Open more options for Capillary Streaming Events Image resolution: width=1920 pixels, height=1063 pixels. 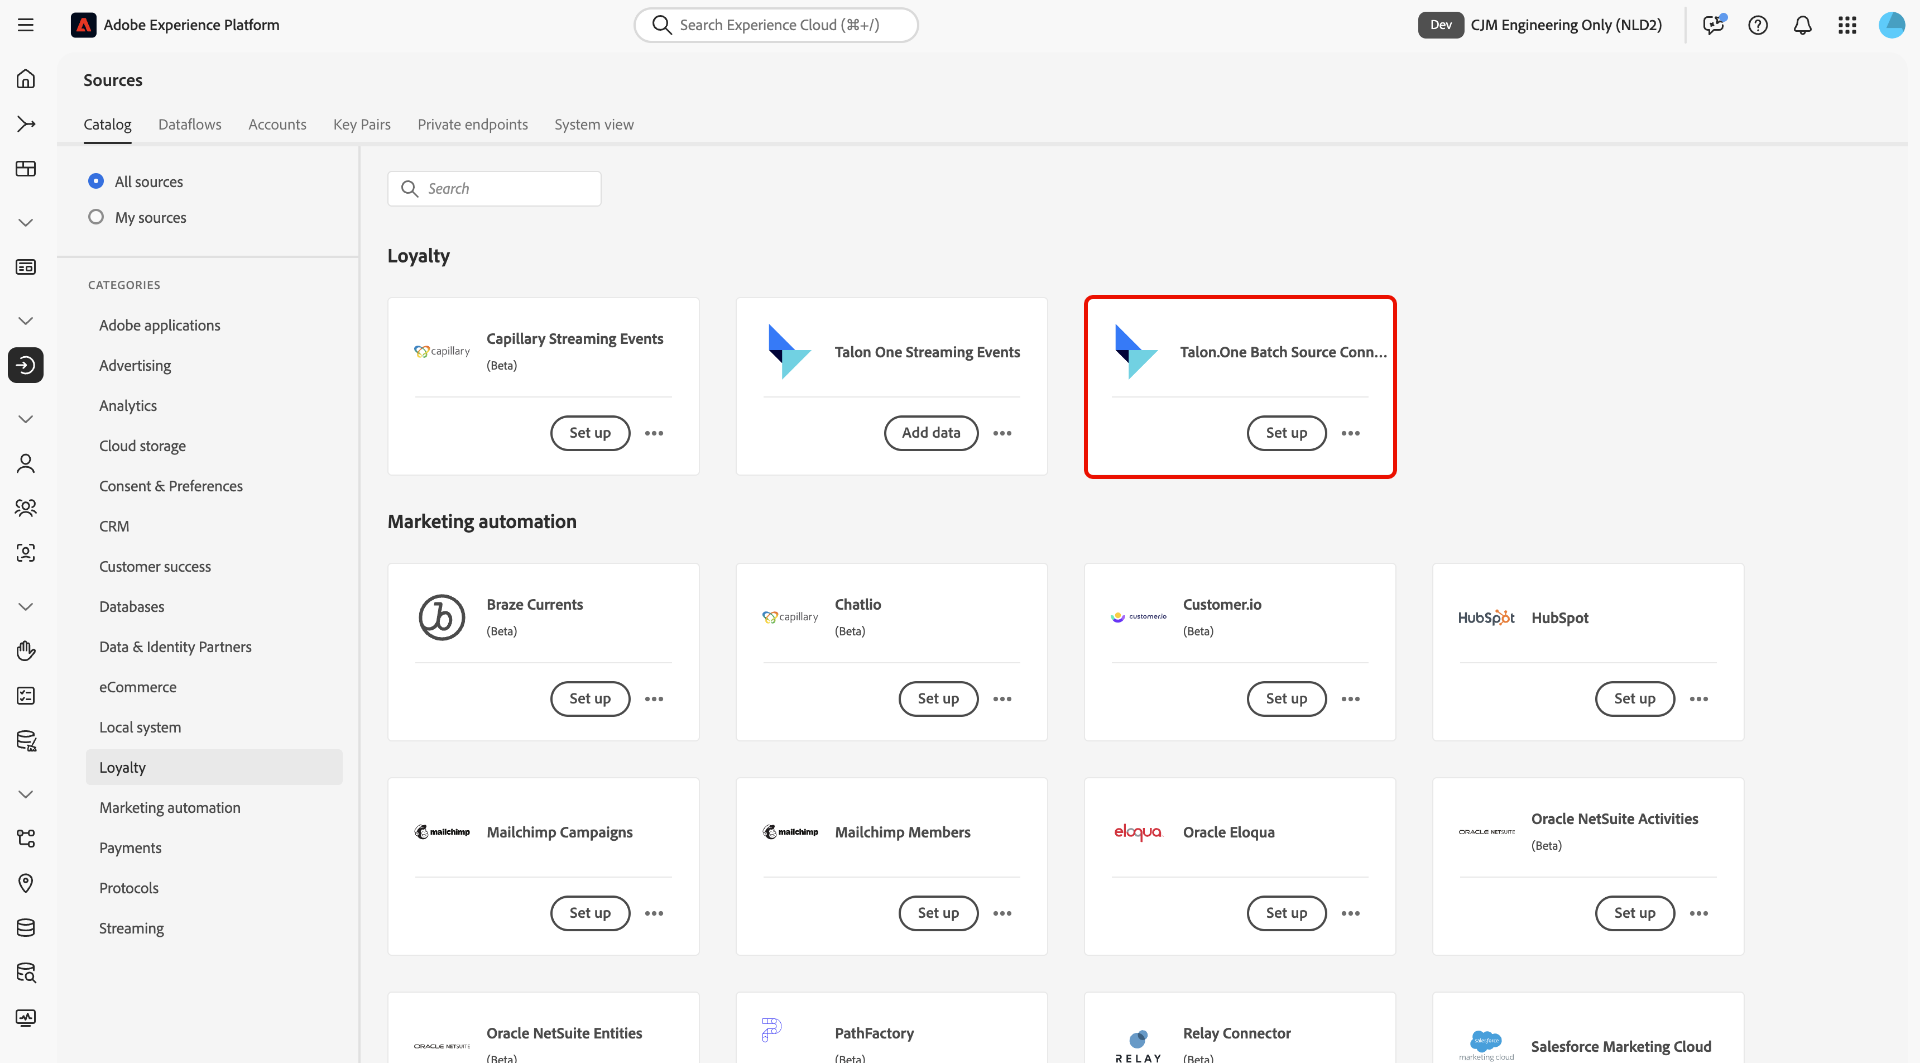(x=654, y=433)
